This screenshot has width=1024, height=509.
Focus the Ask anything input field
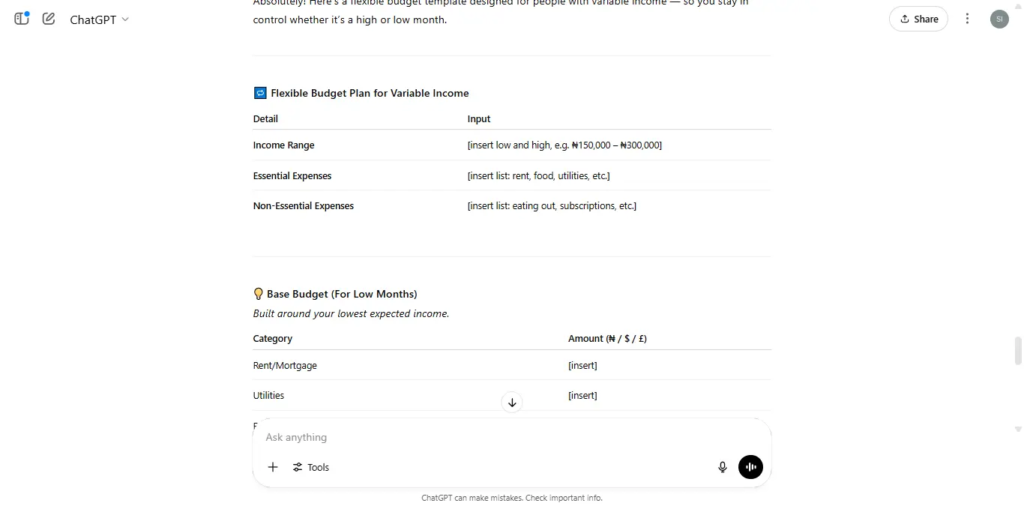click(x=512, y=437)
